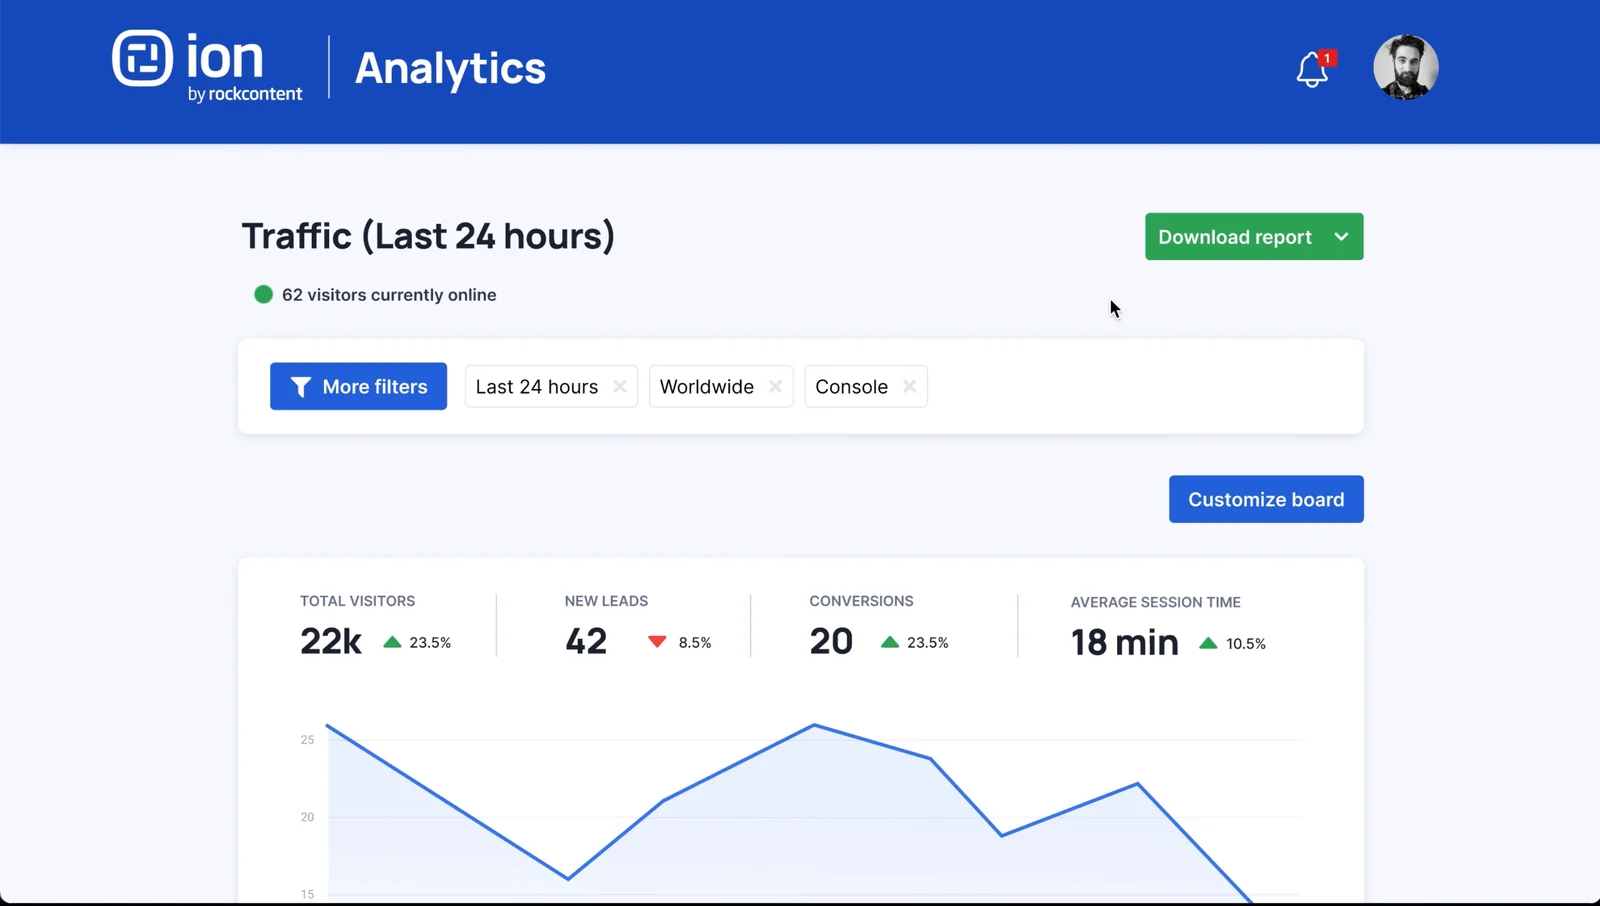
Task: Click the 25 mark on chart axis
Action: [x=306, y=740]
